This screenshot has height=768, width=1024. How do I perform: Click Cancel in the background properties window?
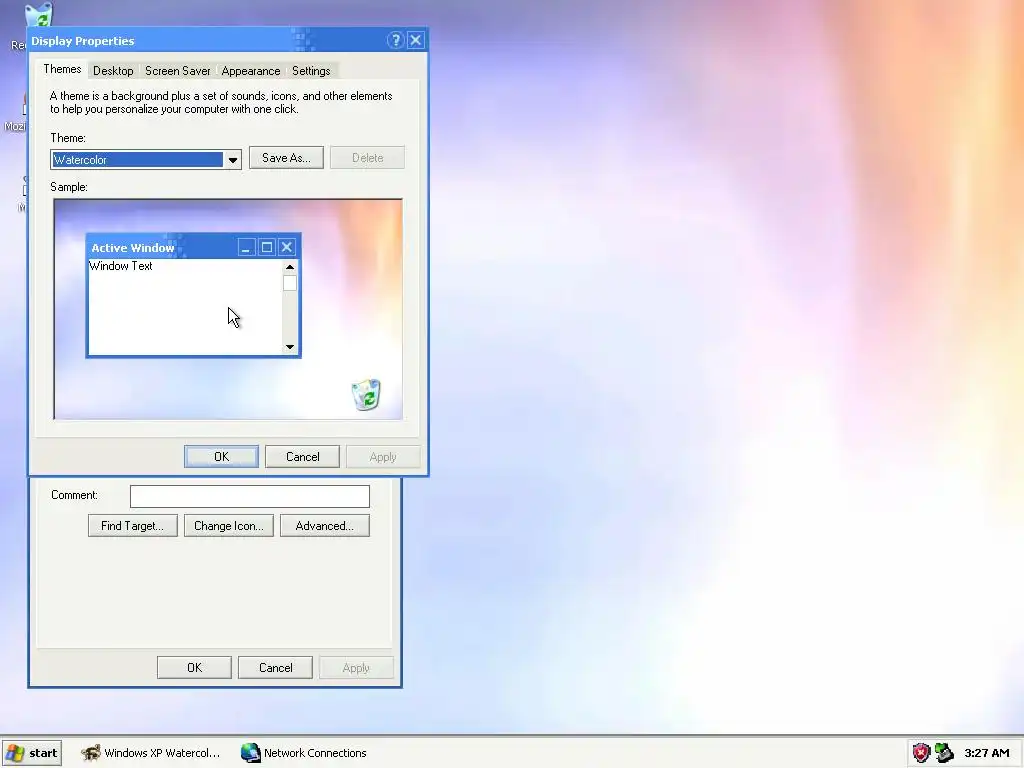pos(276,667)
